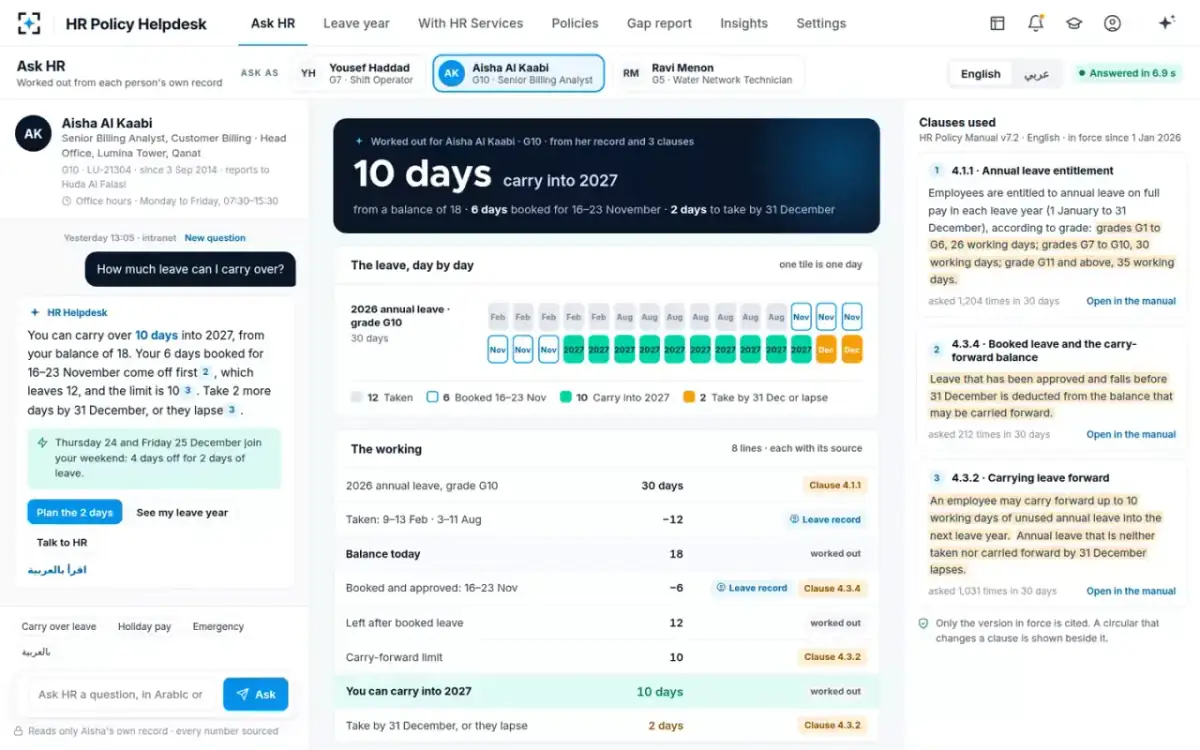Click the shield icon beside version note

coord(923,623)
